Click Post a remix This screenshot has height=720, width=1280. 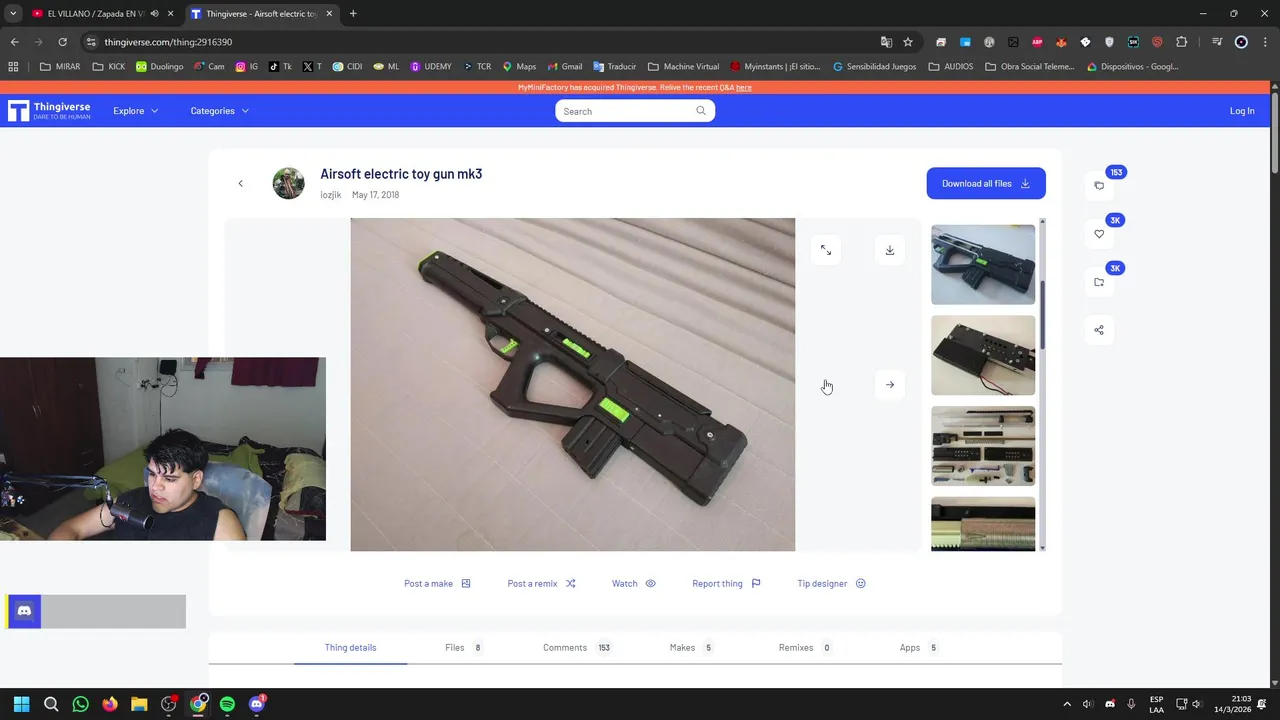click(x=541, y=584)
